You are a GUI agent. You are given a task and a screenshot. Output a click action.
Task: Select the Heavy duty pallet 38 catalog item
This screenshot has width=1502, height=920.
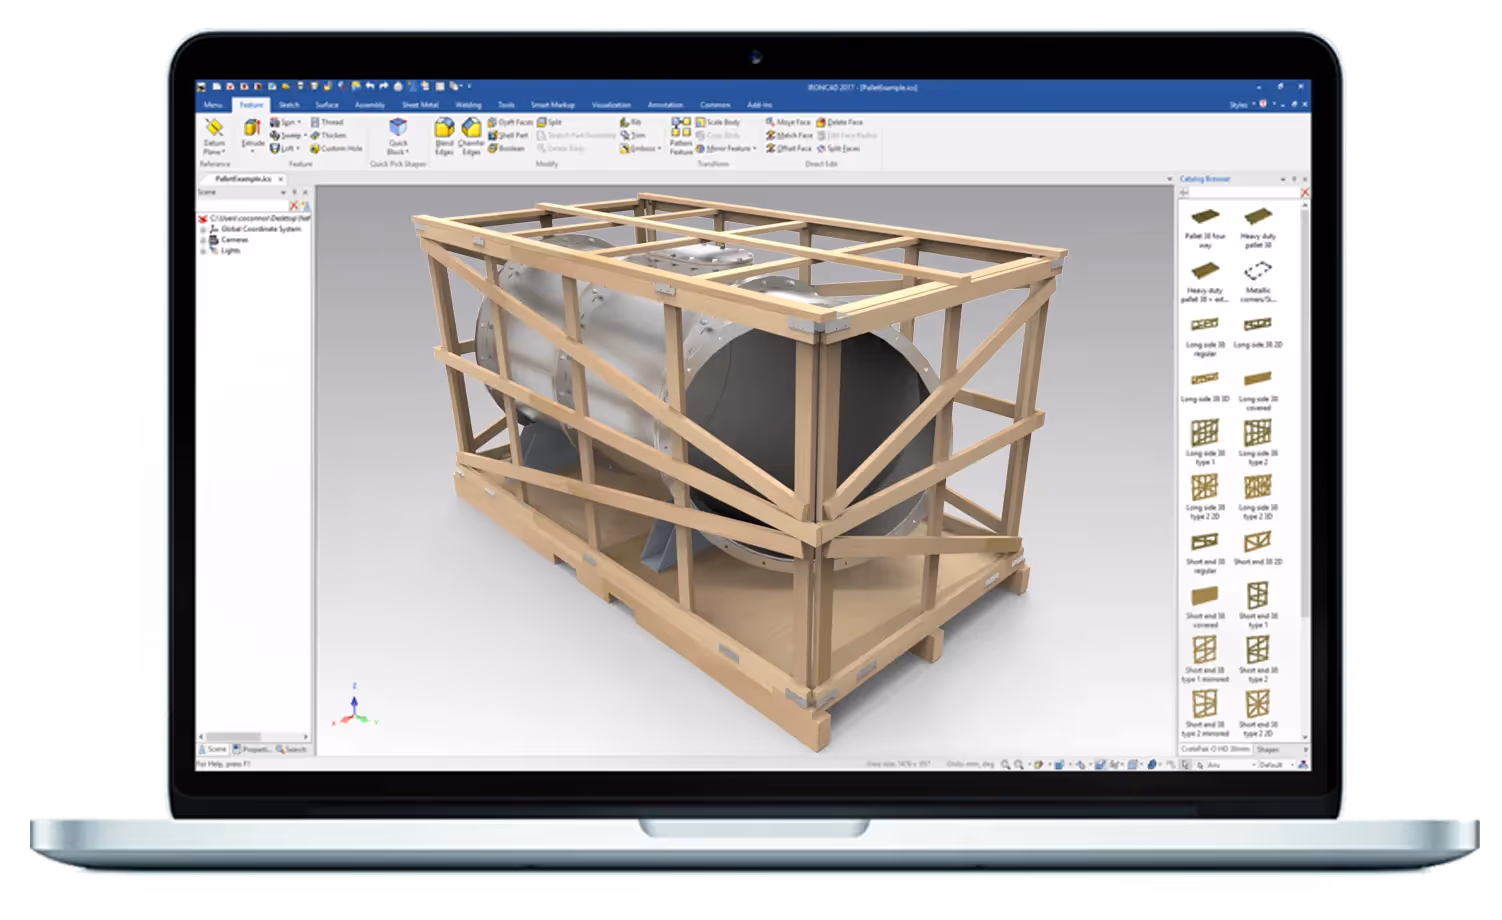(x=1258, y=222)
